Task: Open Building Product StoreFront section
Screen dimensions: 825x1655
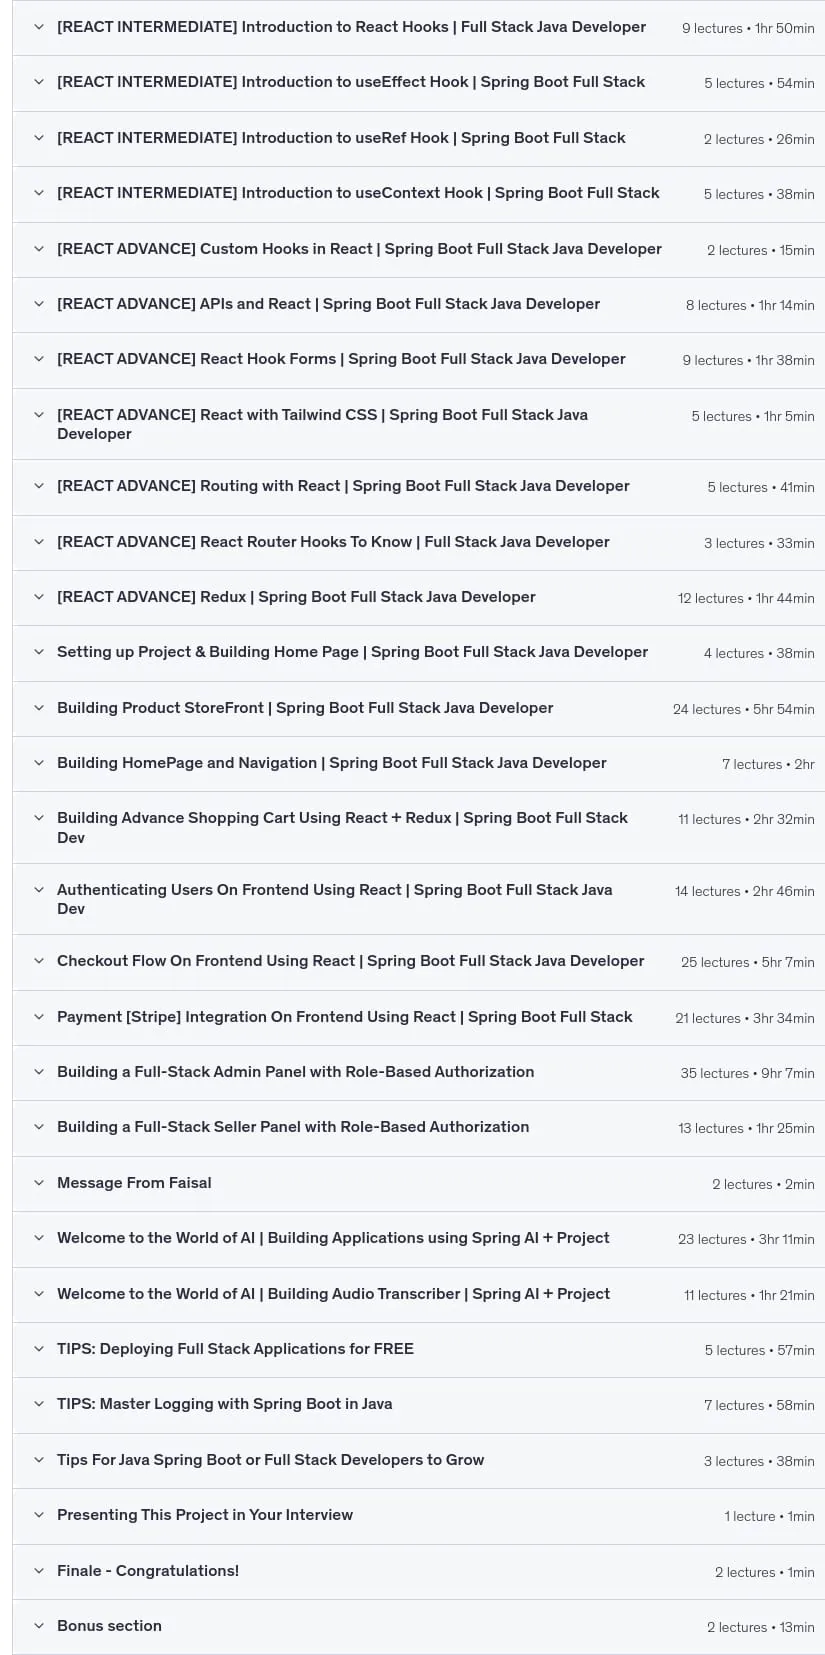Action: pyautogui.click(x=418, y=708)
